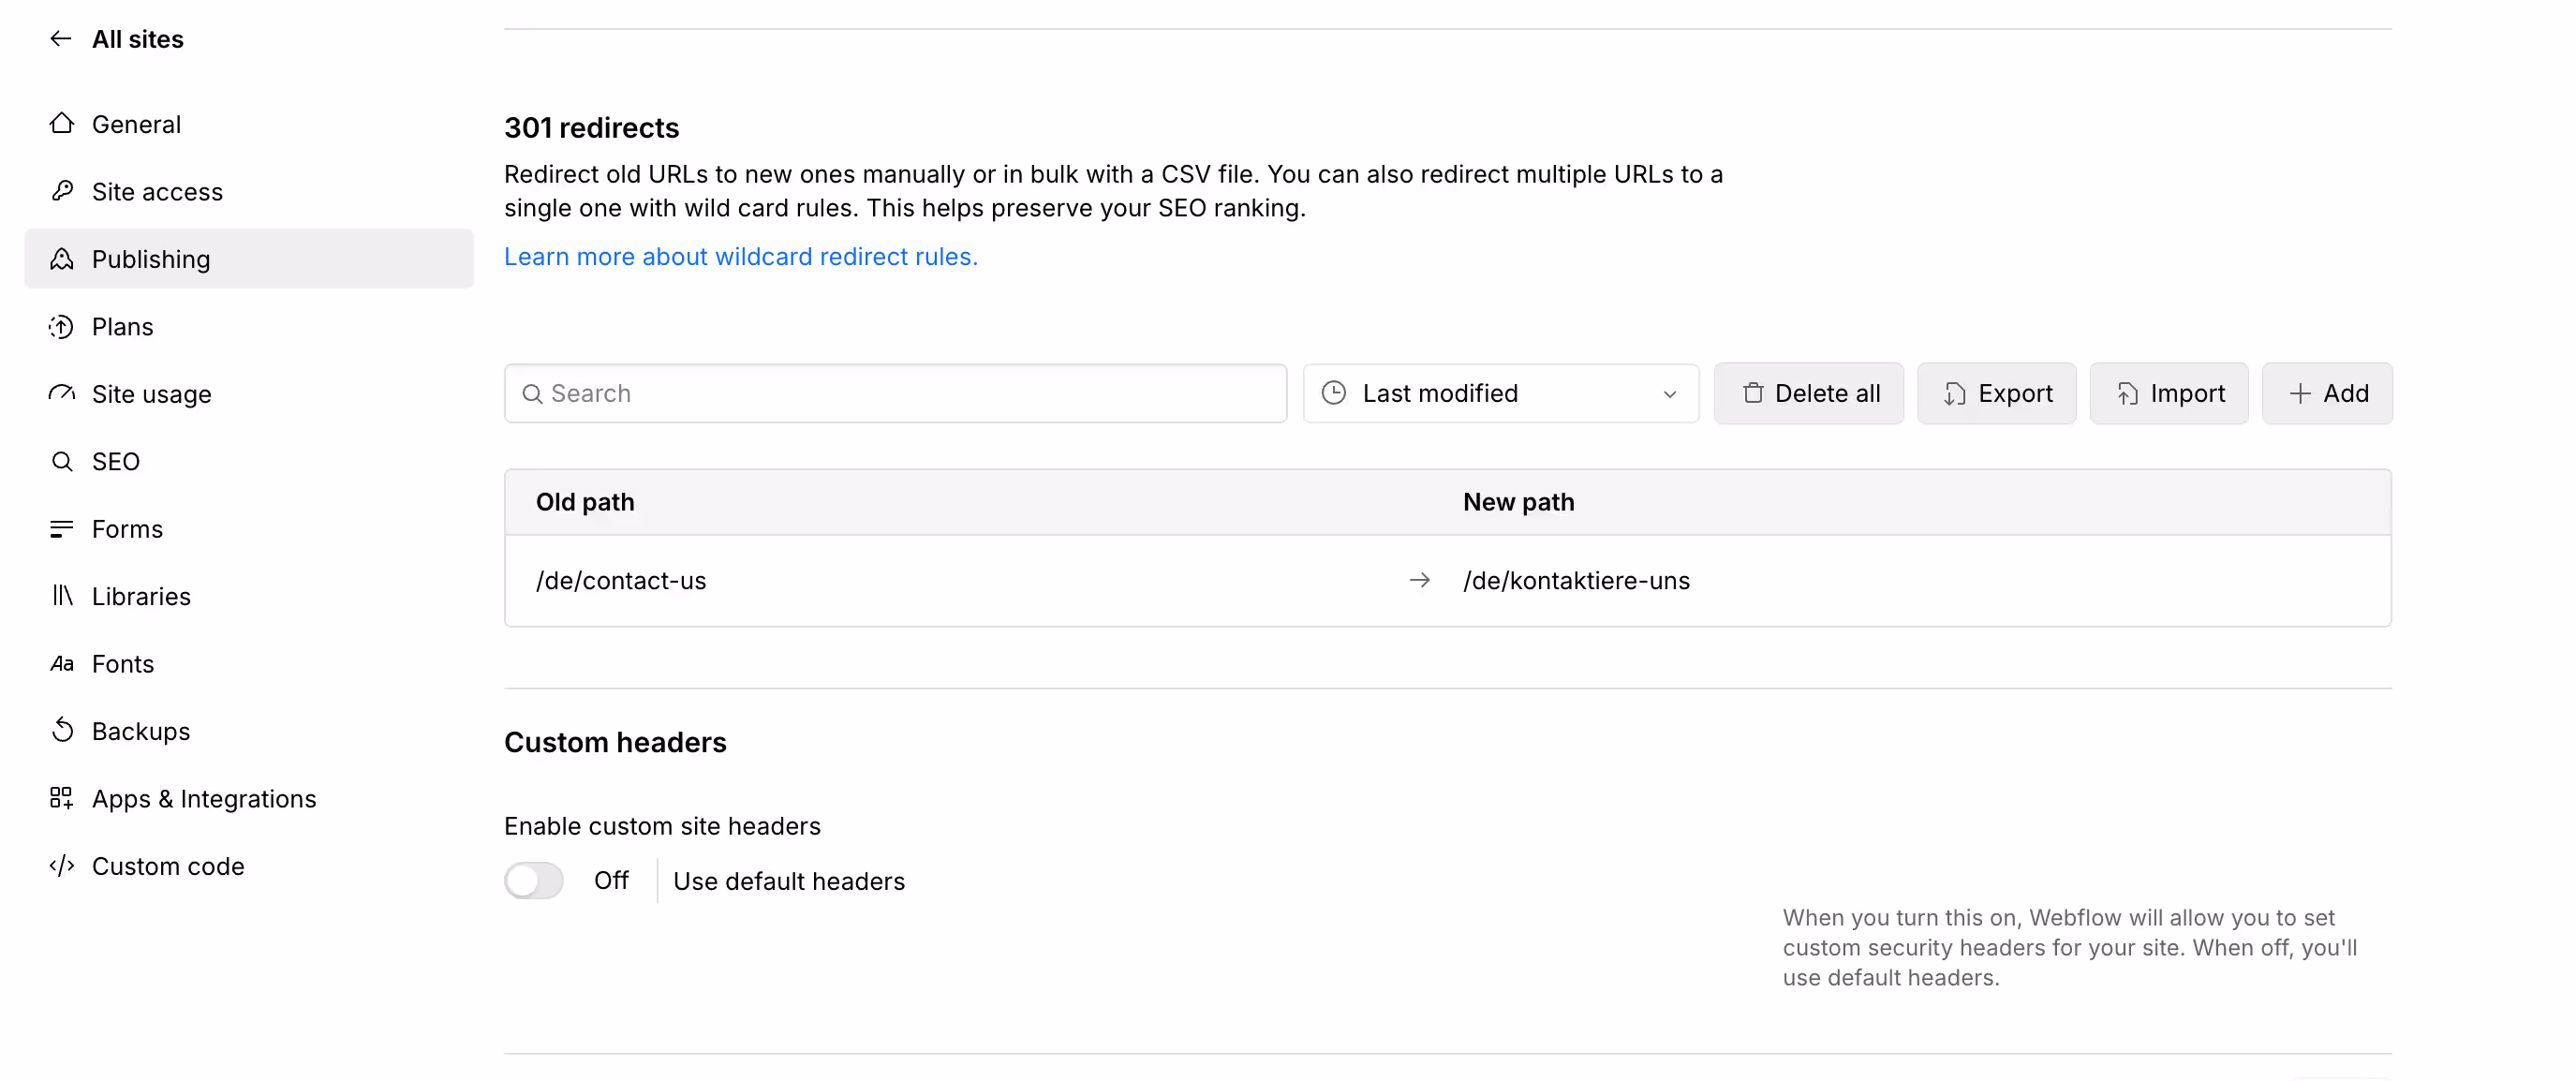The image size is (2576, 1081).
Task: Open the Publishing settings section
Action: [x=150, y=259]
